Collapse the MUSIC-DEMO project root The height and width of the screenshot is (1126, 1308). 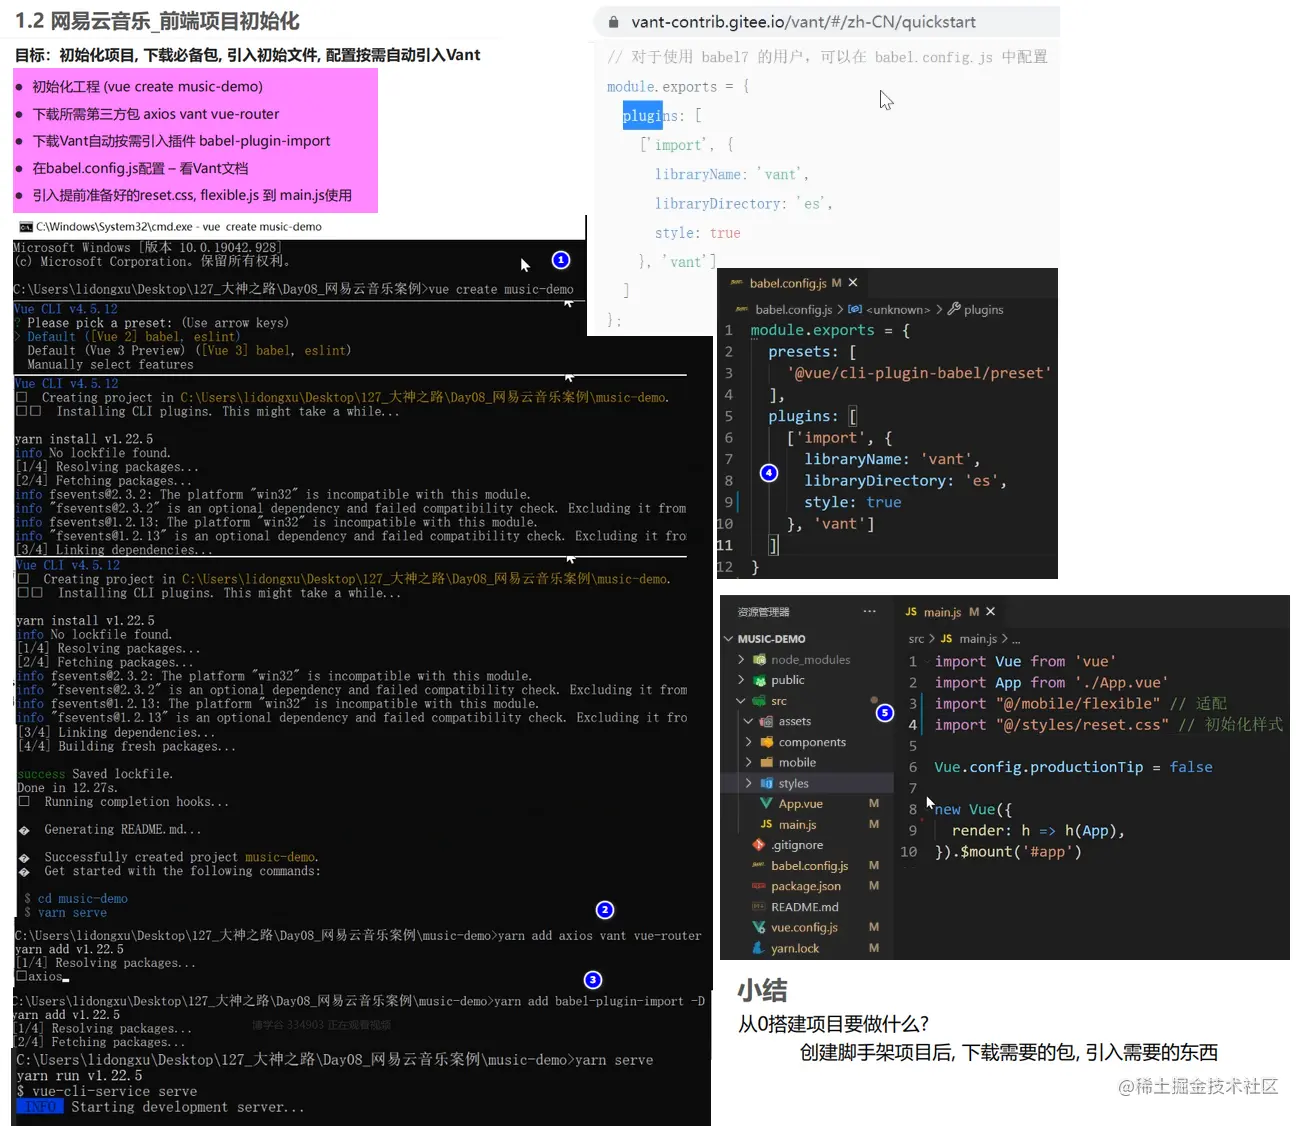(729, 638)
